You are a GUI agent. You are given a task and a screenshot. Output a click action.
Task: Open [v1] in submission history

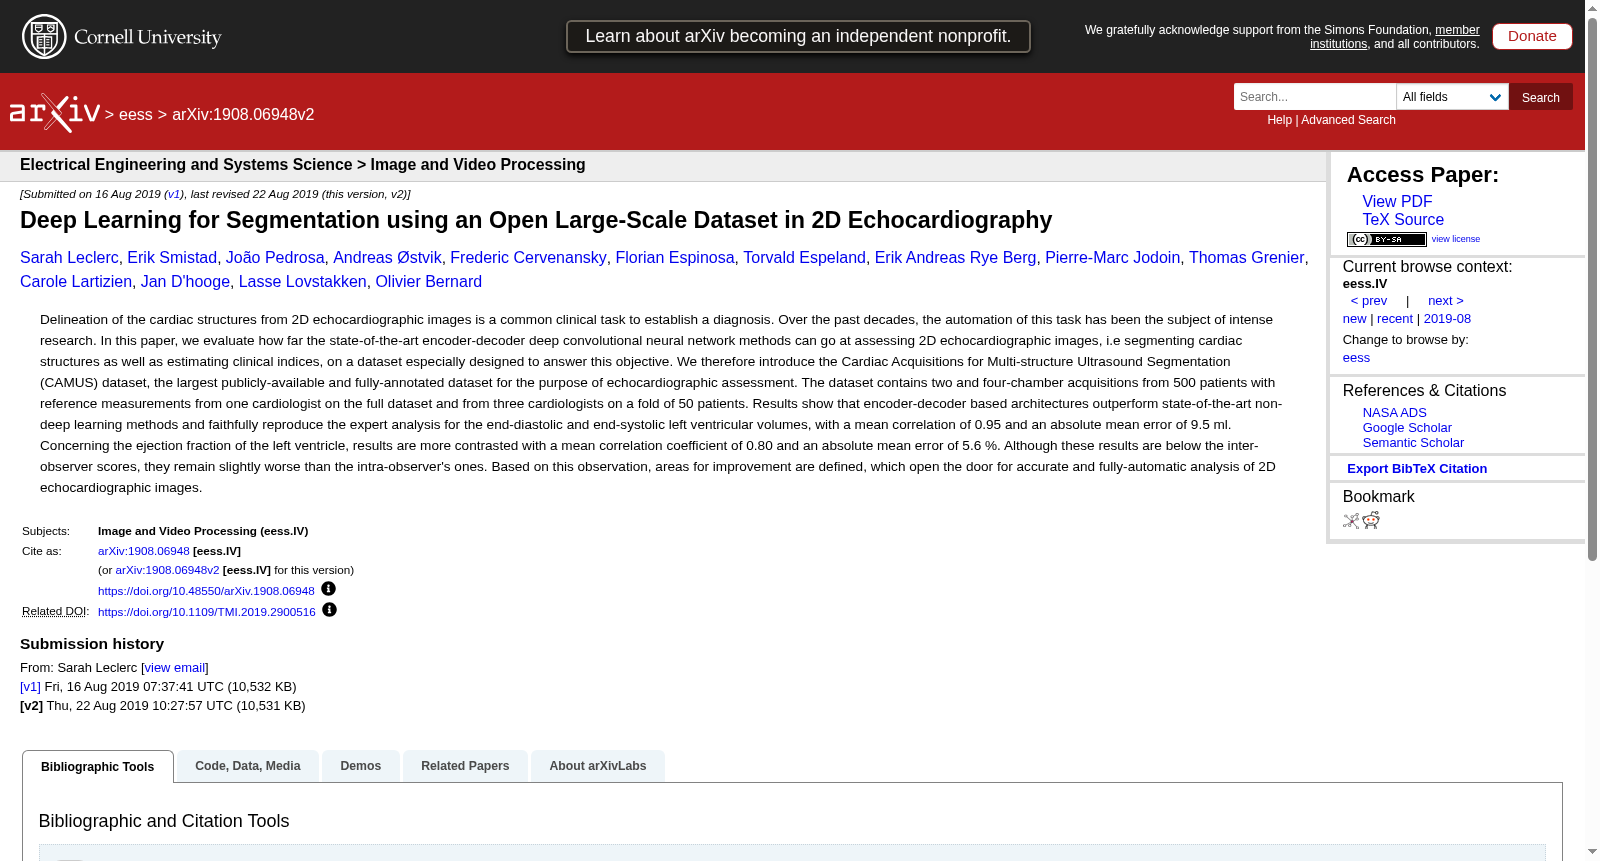click(30, 687)
